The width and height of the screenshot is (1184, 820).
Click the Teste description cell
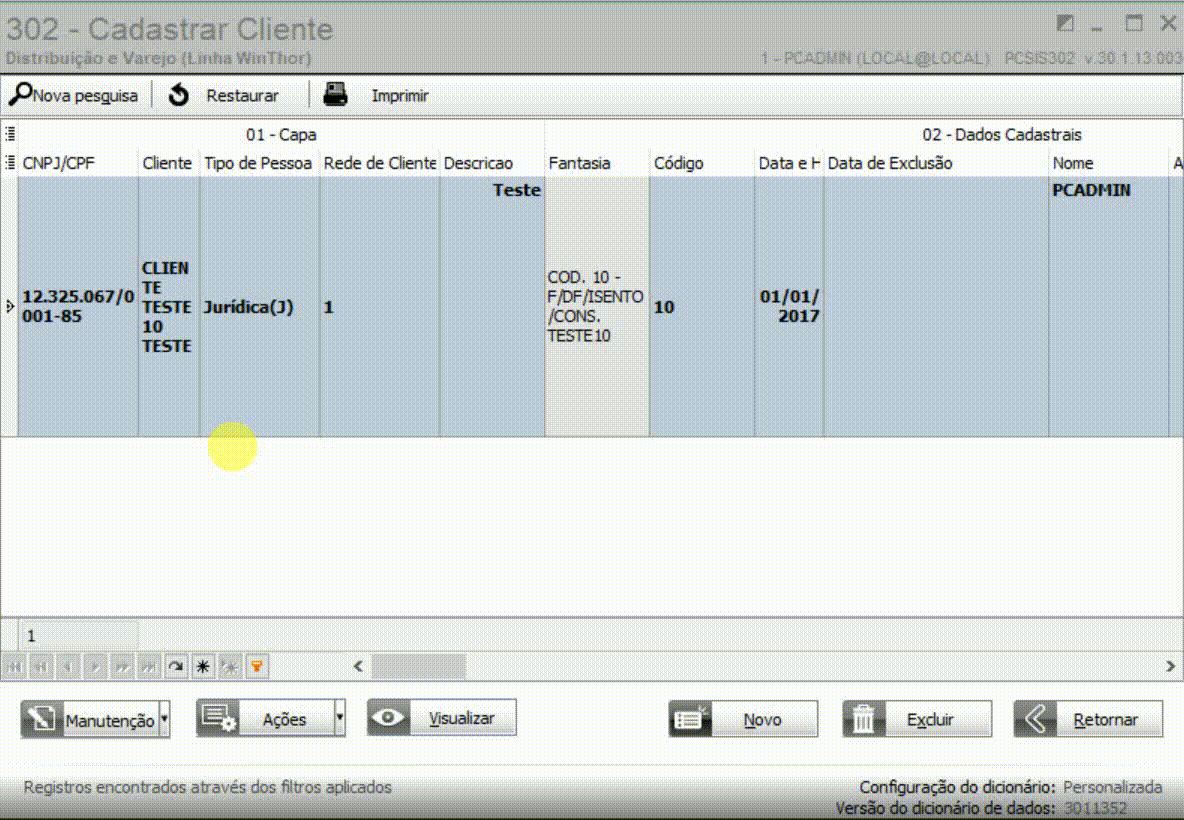(x=492, y=307)
